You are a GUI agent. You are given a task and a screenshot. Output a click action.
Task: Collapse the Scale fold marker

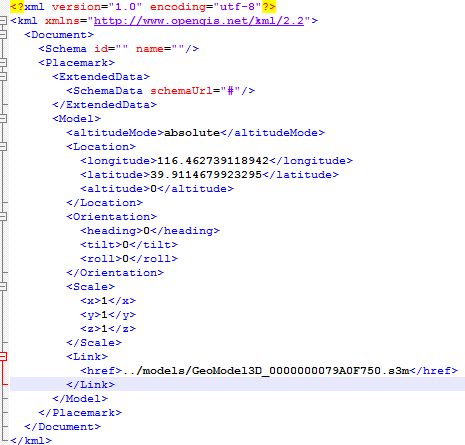point(3,287)
